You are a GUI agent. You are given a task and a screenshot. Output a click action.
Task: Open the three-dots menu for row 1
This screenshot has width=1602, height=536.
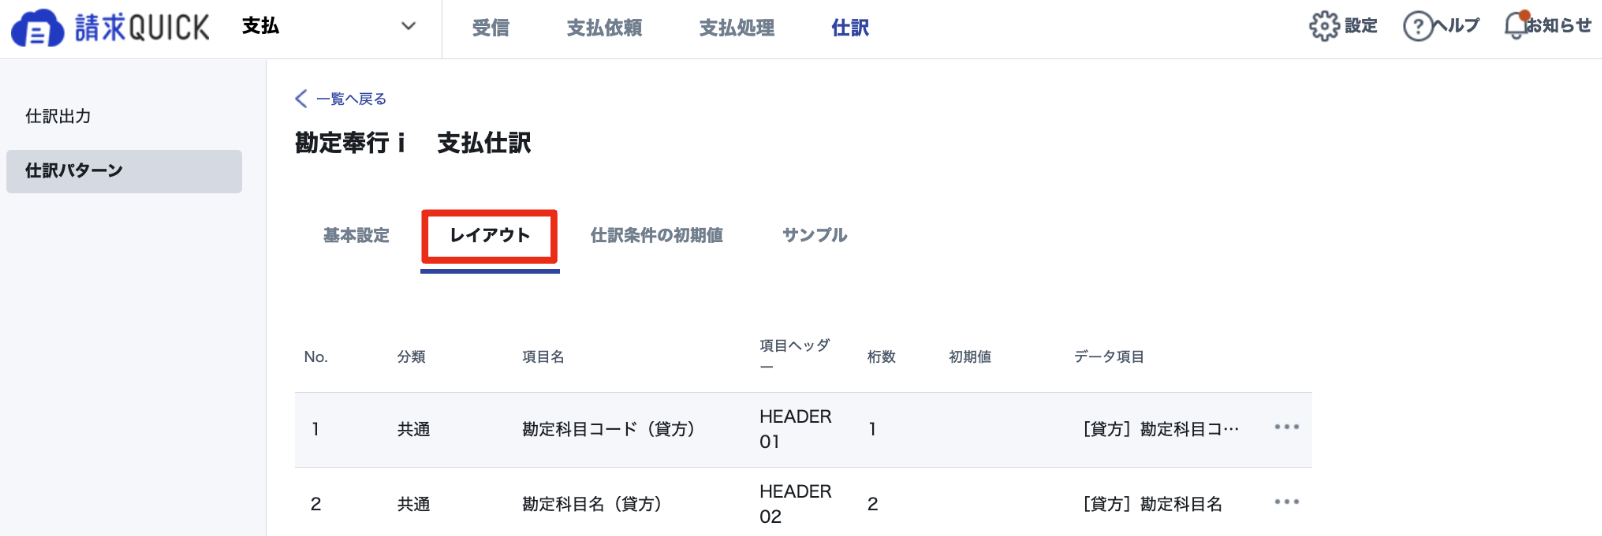(1287, 427)
